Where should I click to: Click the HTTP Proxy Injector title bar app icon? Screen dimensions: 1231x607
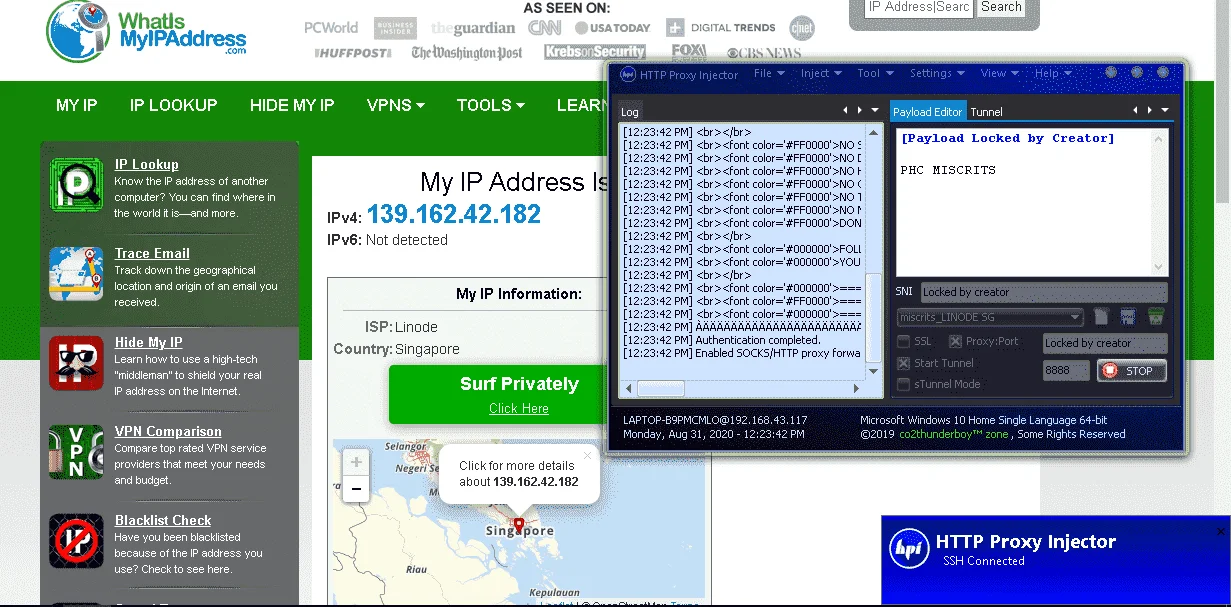coord(628,74)
